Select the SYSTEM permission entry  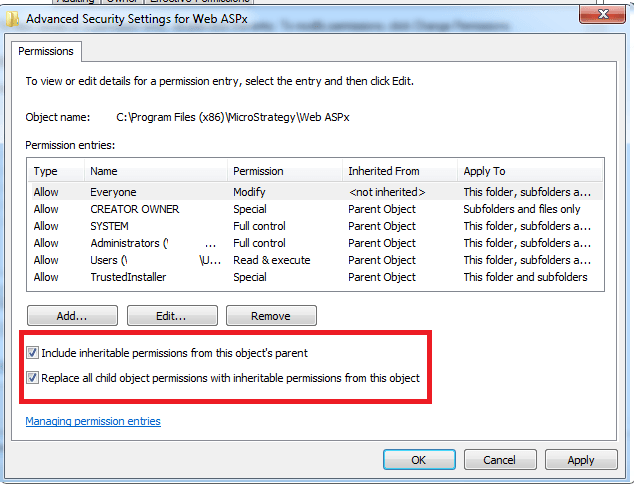(109, 226)
